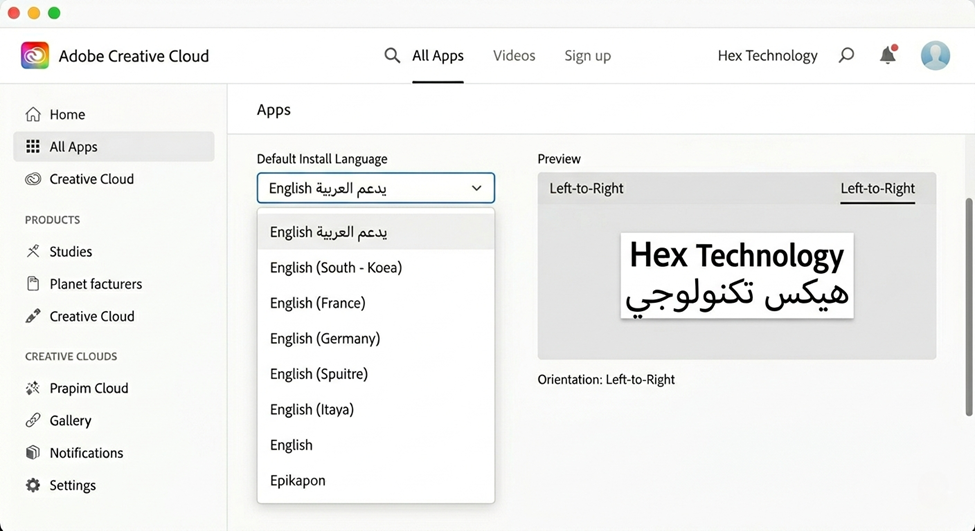Open the notifications bell icon
Screen dimensions: 975x531
click(x=888, y=55)
